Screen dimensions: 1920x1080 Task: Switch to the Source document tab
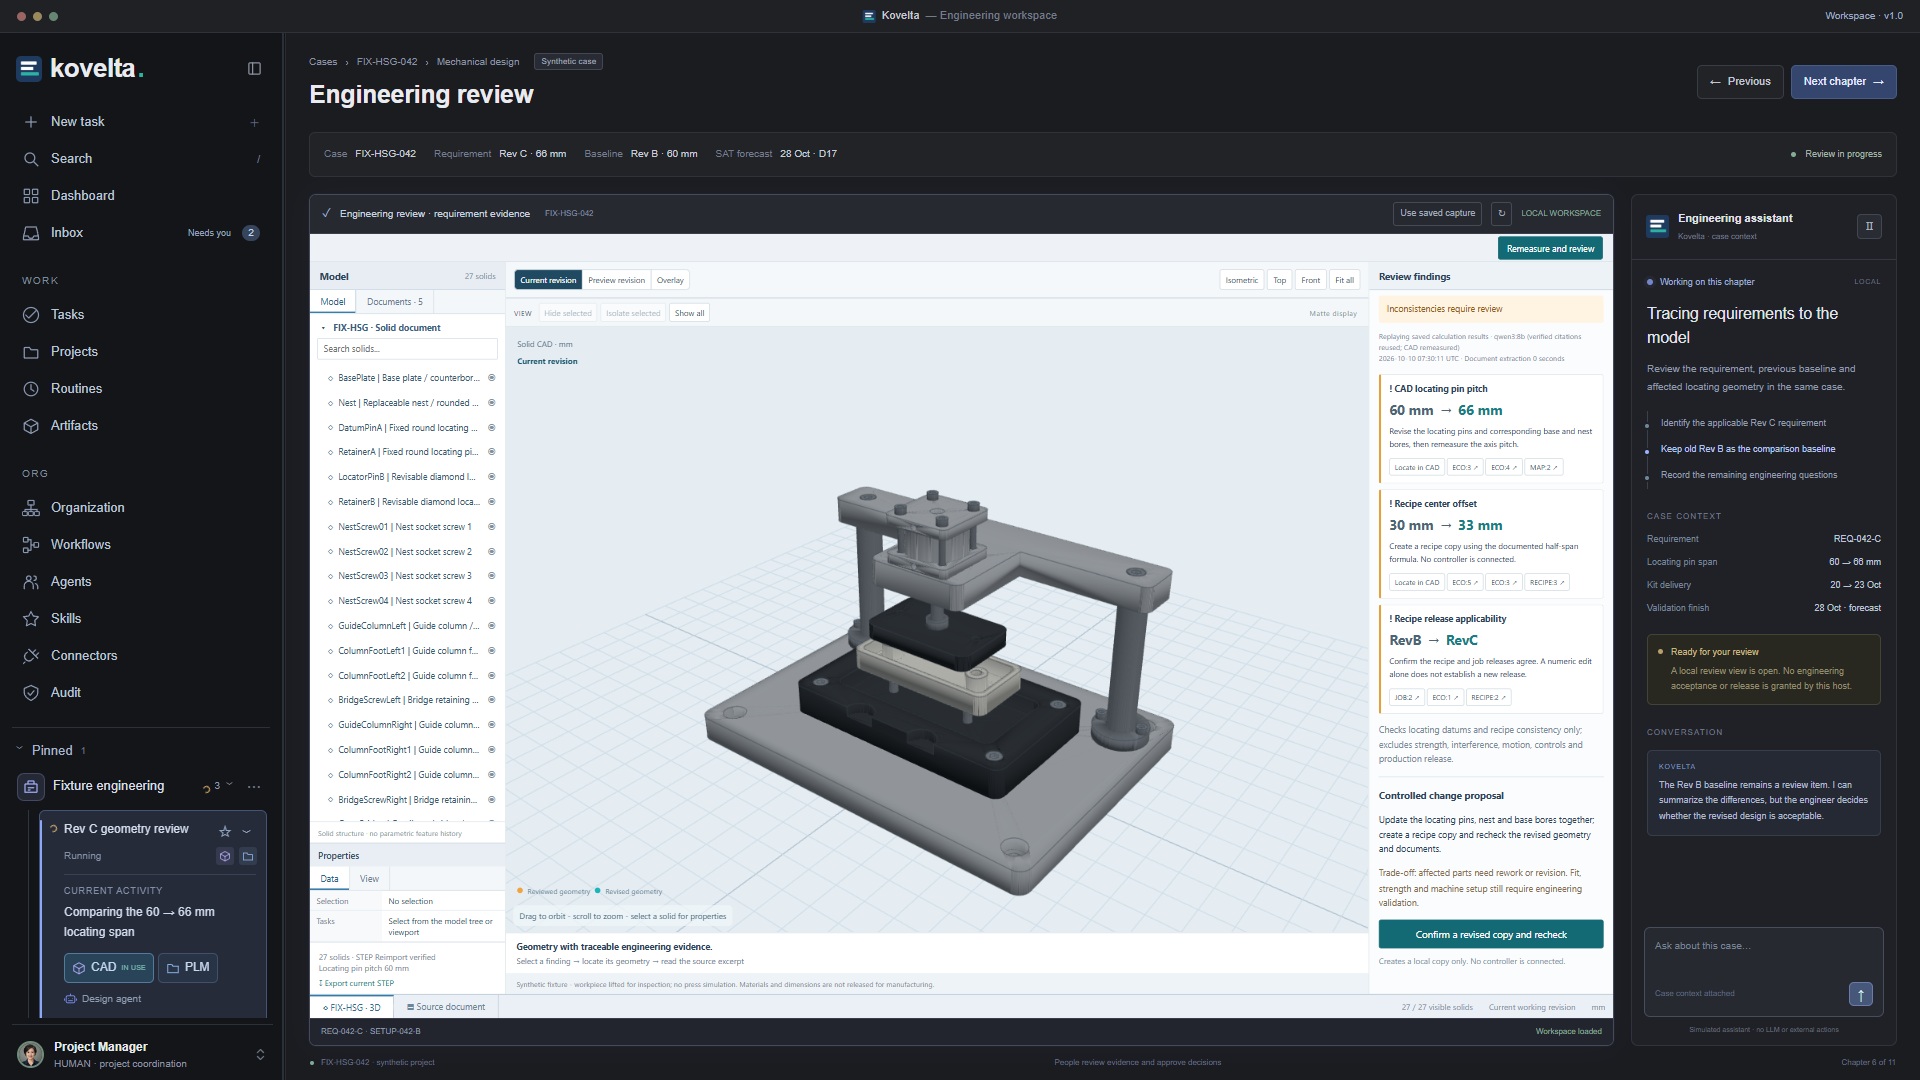click(x=446, y=1008)
